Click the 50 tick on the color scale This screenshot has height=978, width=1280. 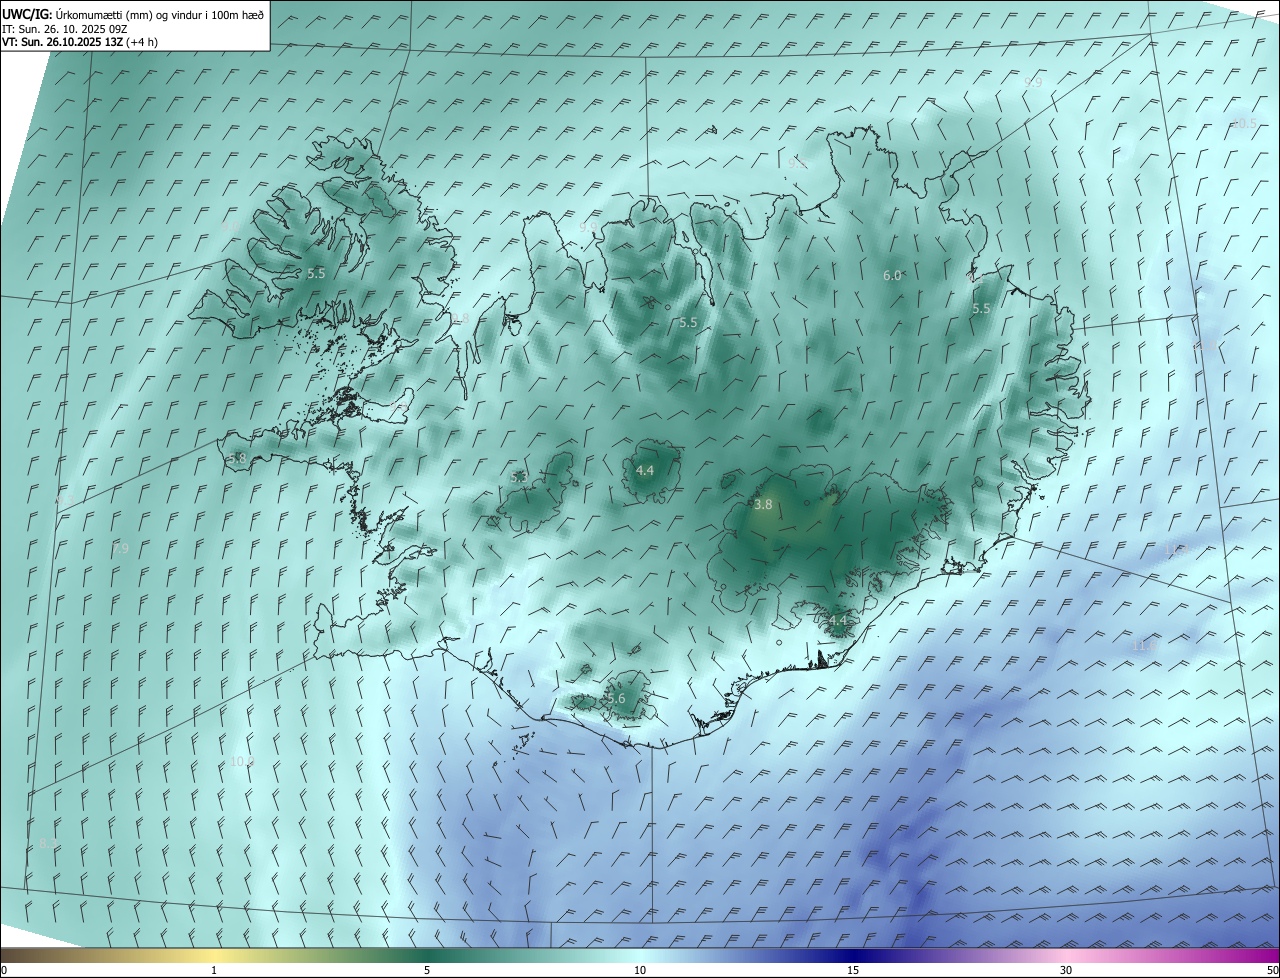coord(1272,970)
